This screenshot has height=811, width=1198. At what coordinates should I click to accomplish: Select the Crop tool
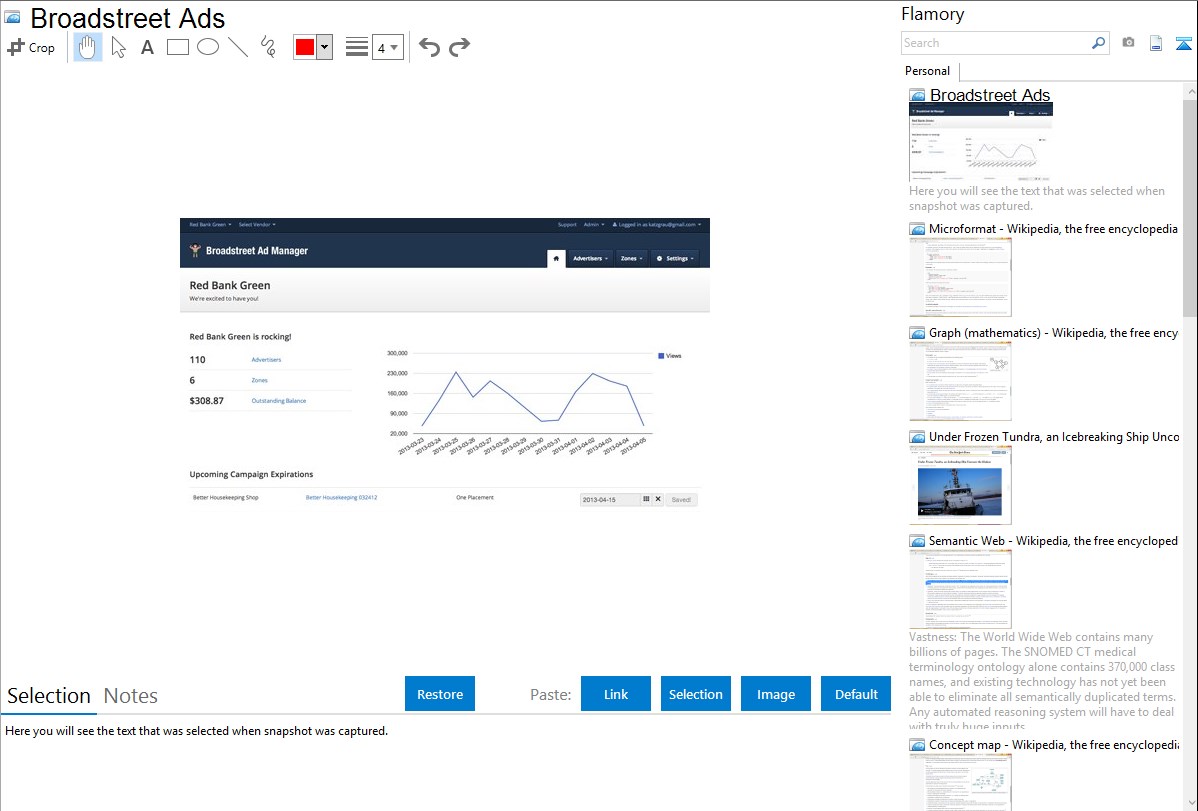[x=31, y=47]
